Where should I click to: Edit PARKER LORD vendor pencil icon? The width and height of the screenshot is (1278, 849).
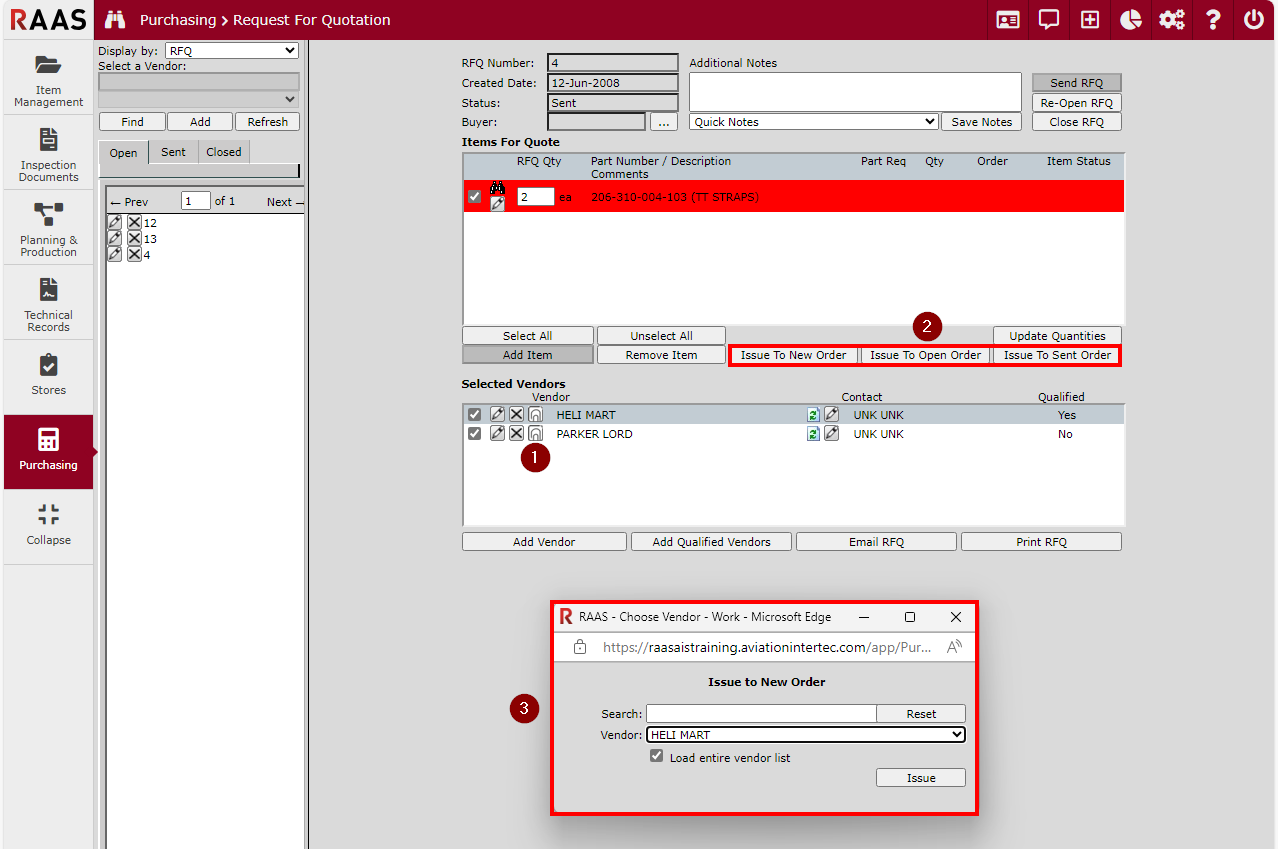[x=497, y=434]
